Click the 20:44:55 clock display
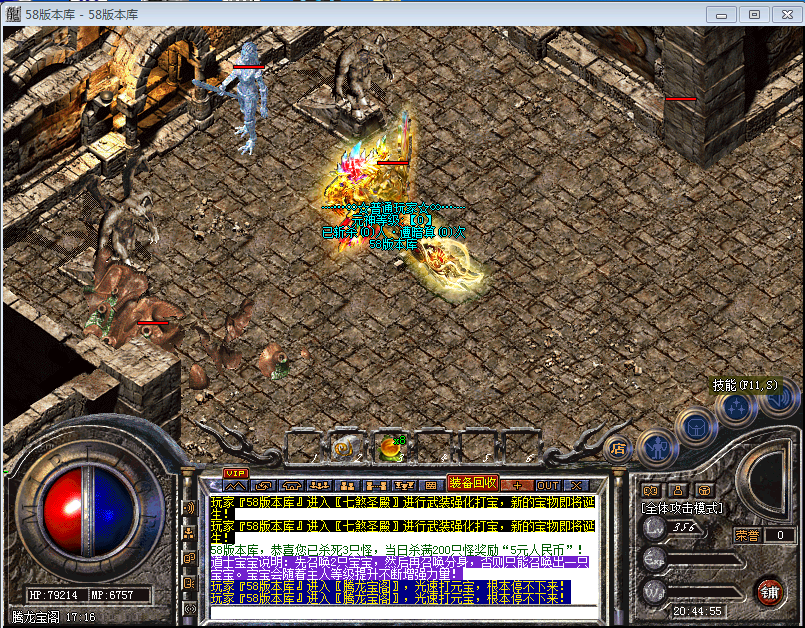Viewport: 805px width, 628px height. pyautogui.click(x=697, y=611)
